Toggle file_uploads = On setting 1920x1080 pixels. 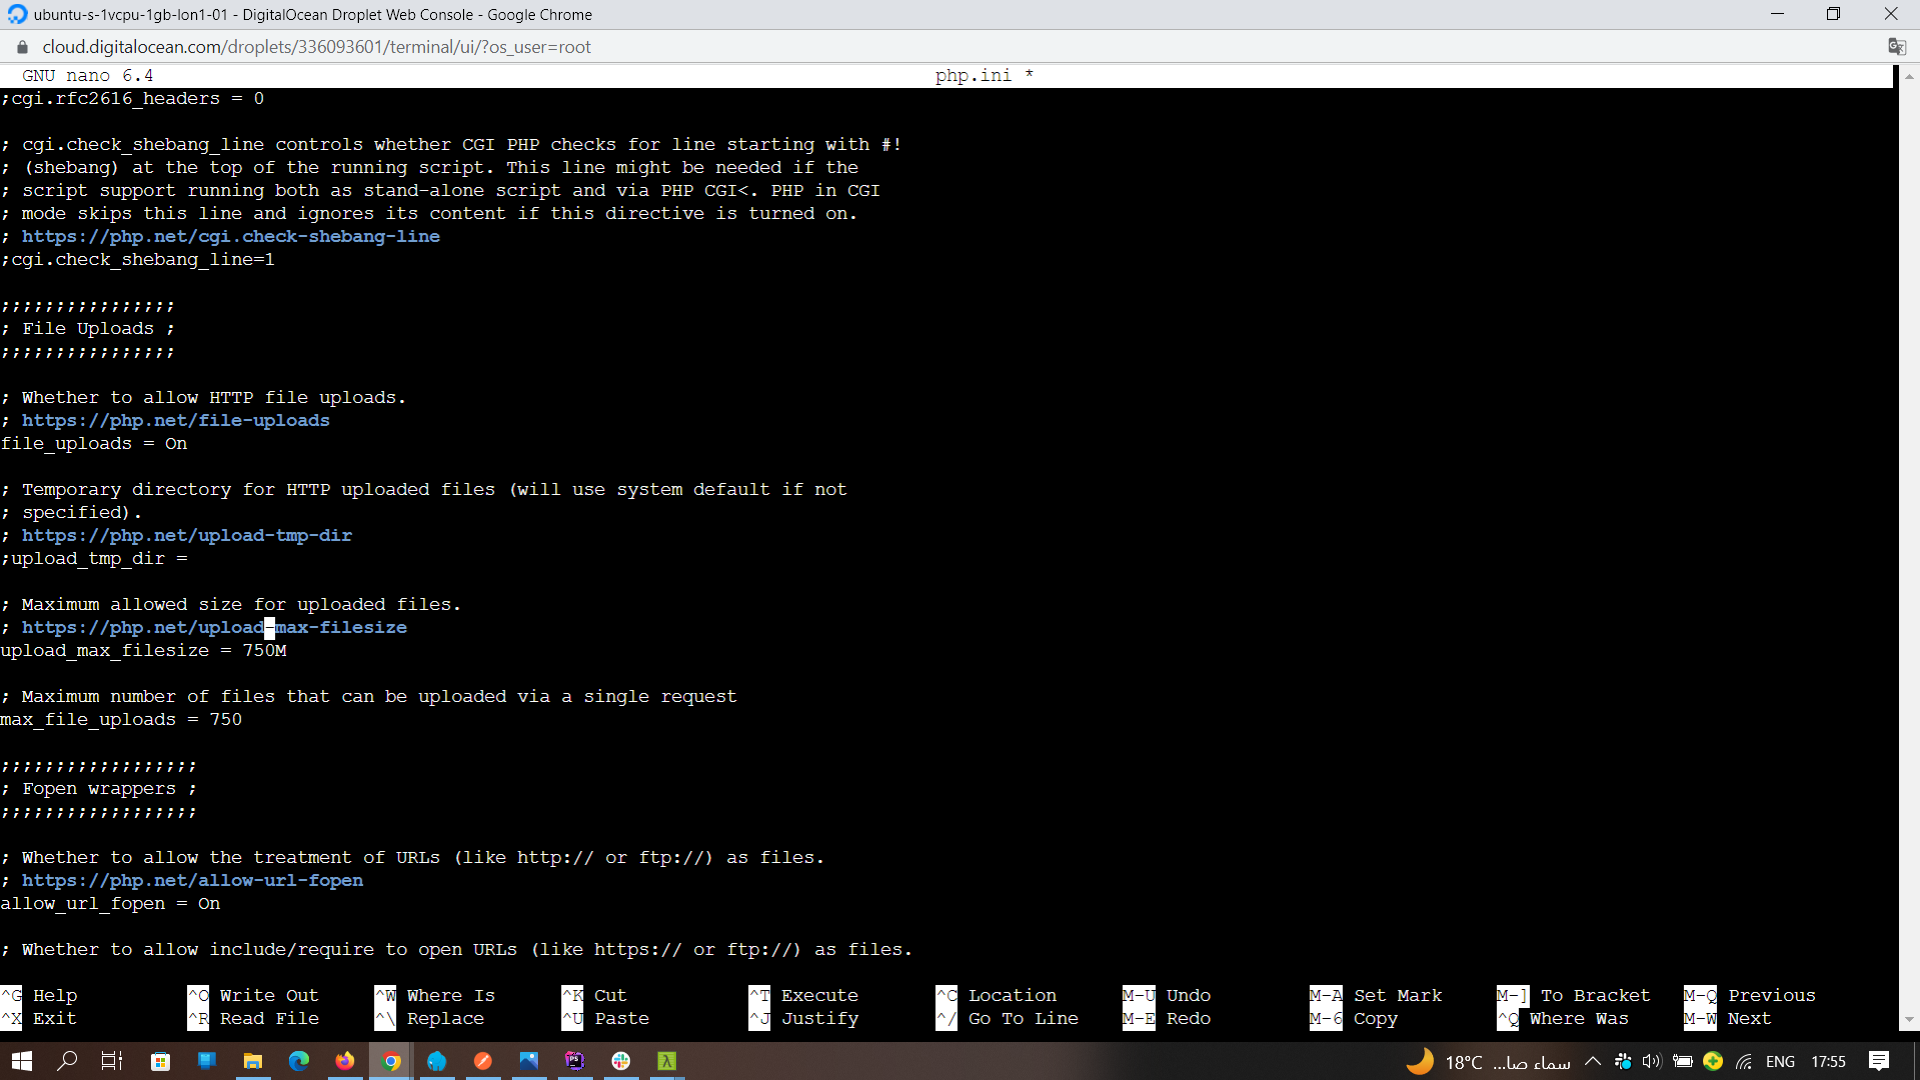[94, 443]
